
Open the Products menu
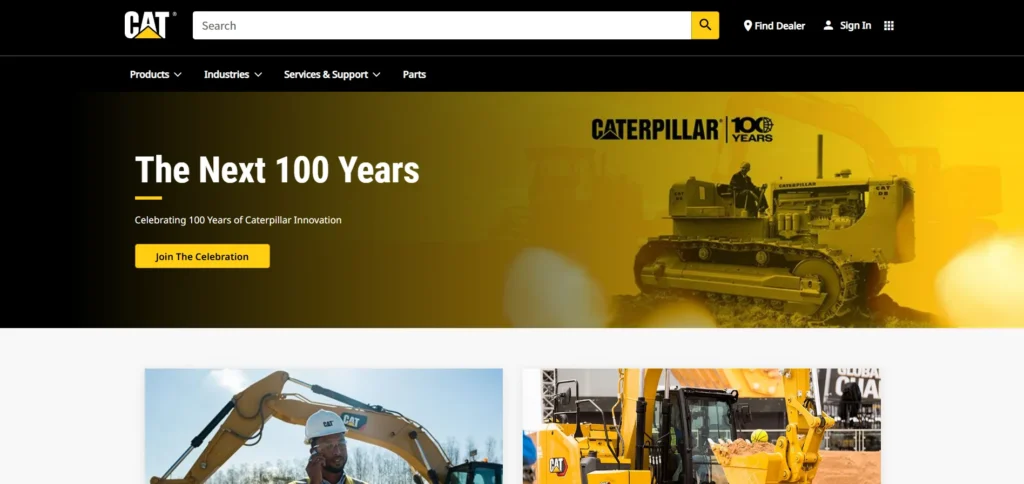click(x=155, y=74)
